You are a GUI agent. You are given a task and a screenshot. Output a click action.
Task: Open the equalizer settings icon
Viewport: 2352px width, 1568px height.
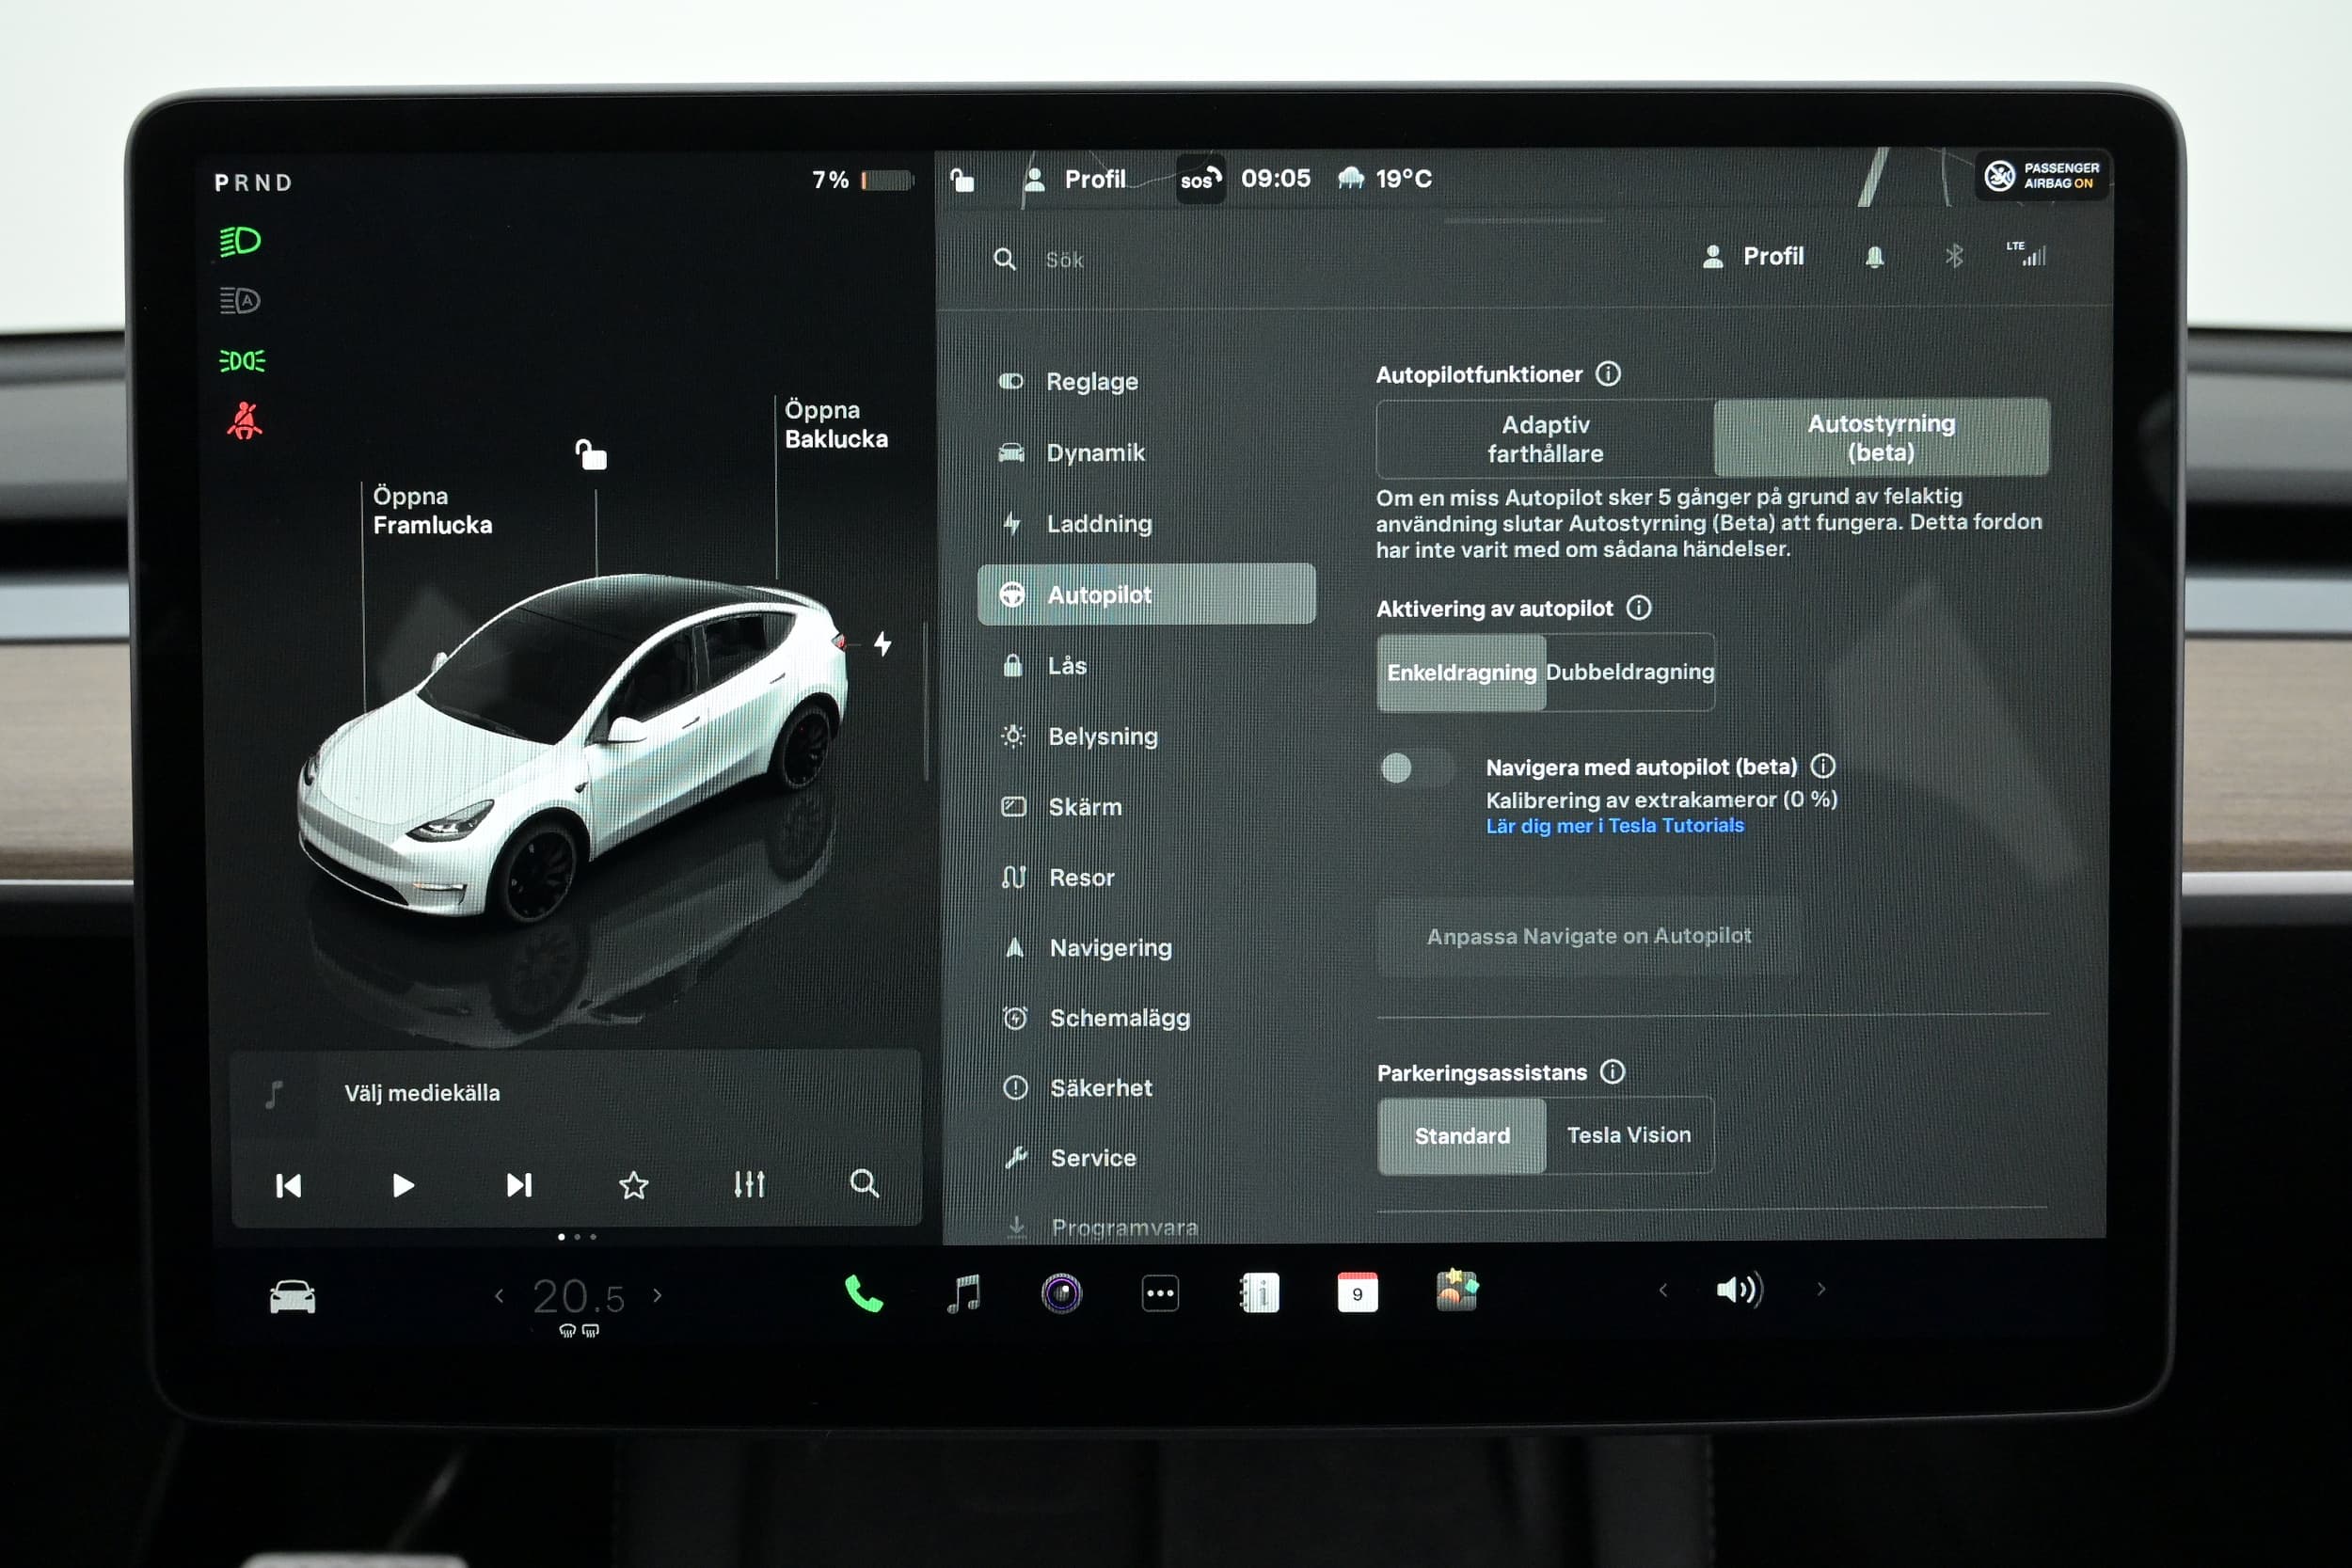[x=749, y=1184]
